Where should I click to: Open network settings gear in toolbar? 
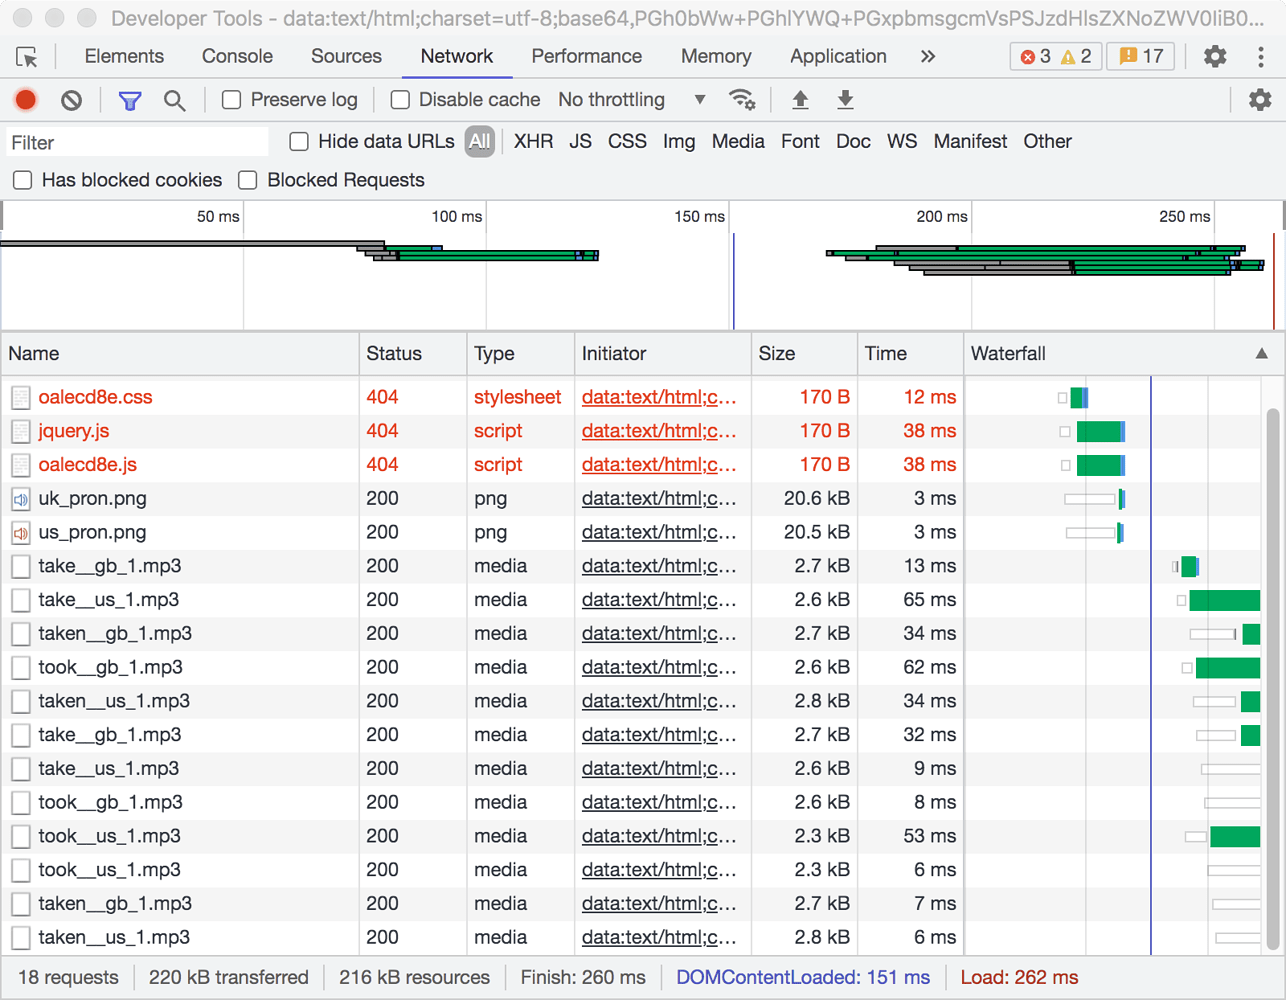pyautogui.click(x=1260, y=100)
